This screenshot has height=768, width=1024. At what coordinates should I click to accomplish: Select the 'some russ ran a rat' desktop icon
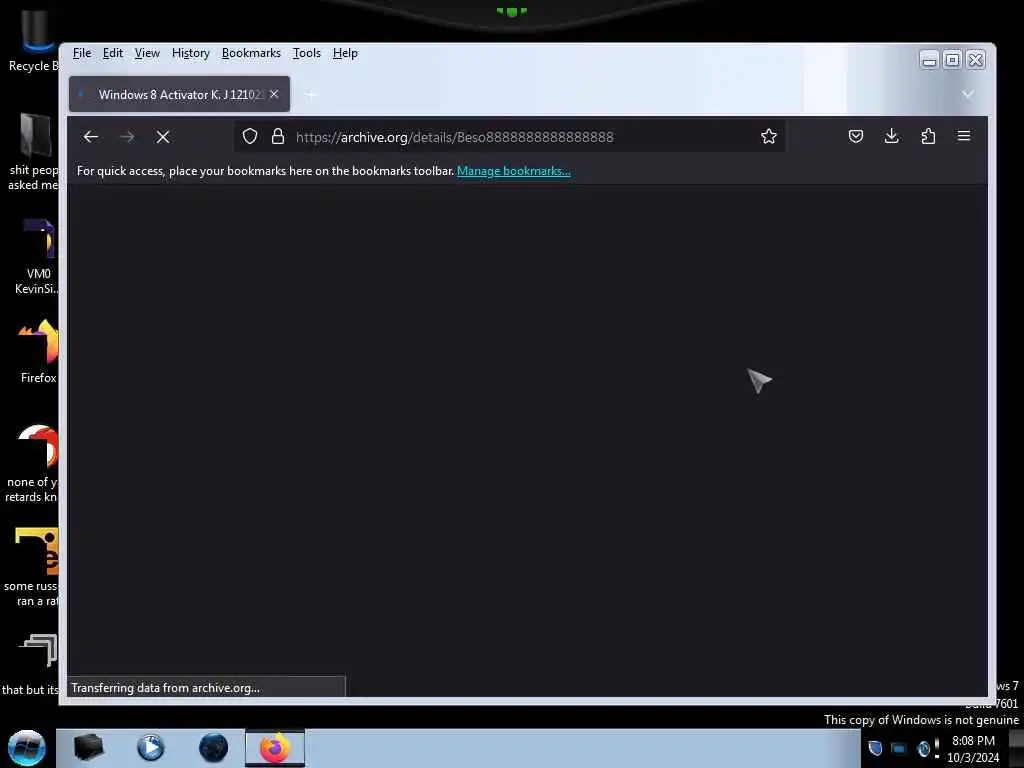31,567
